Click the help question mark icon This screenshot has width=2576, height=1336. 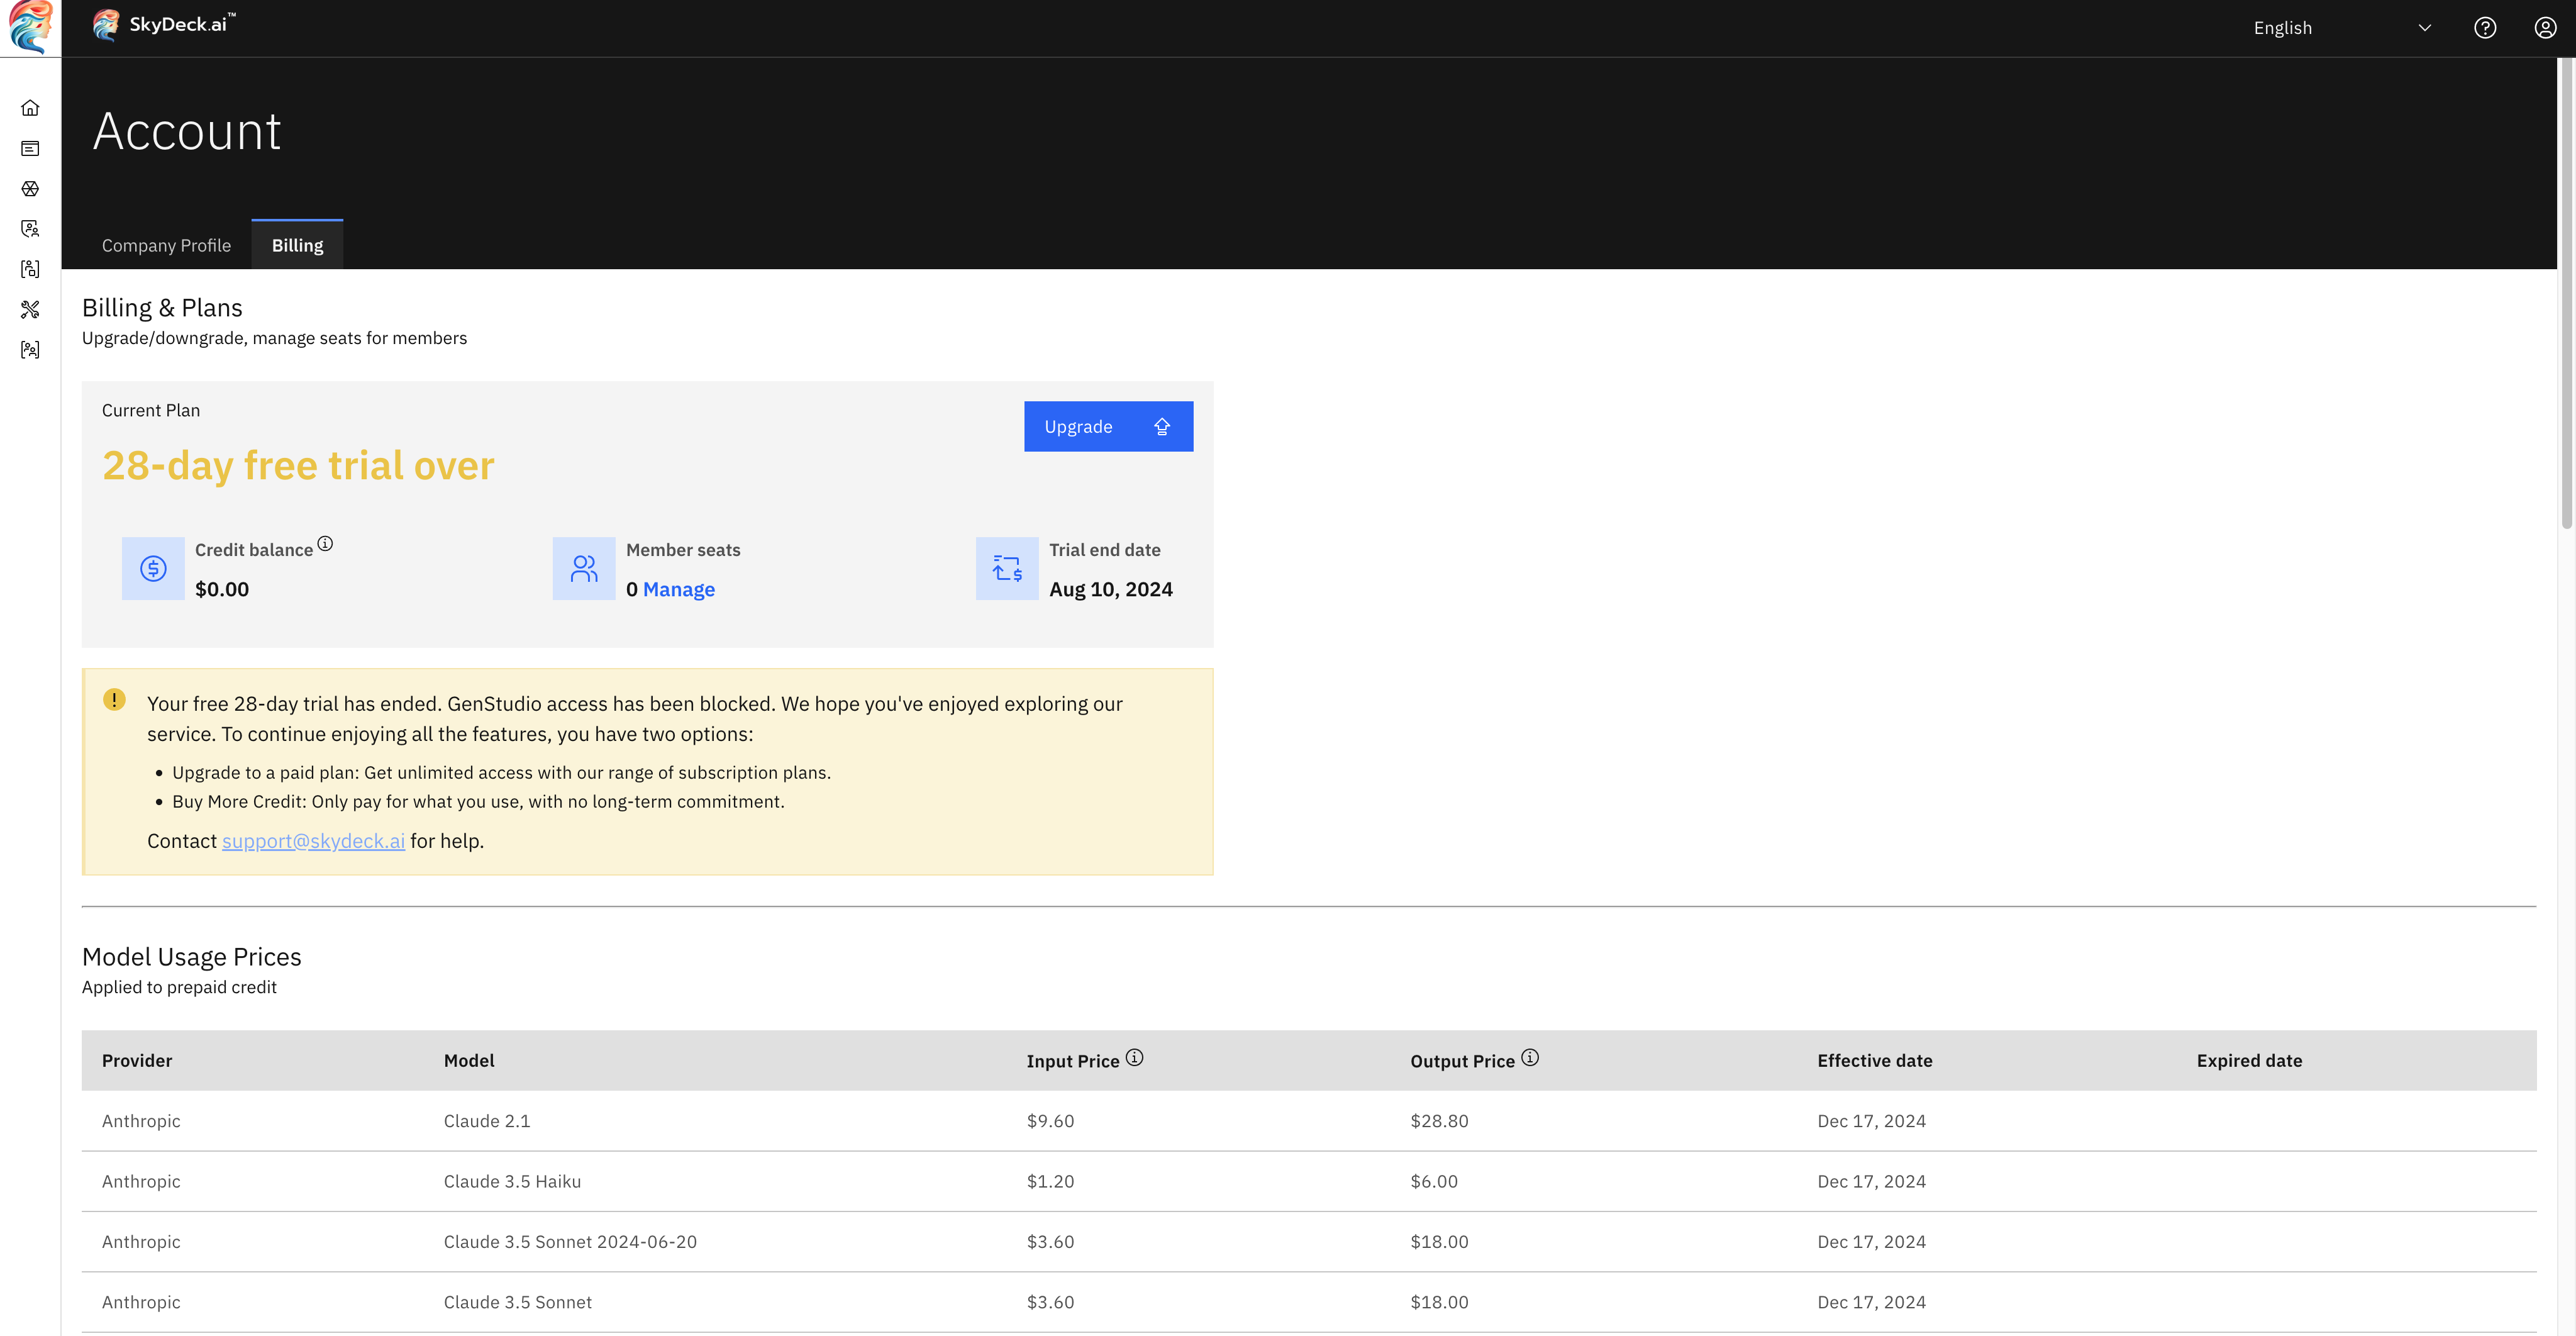pyautogui.click(x=2485, y=28)
